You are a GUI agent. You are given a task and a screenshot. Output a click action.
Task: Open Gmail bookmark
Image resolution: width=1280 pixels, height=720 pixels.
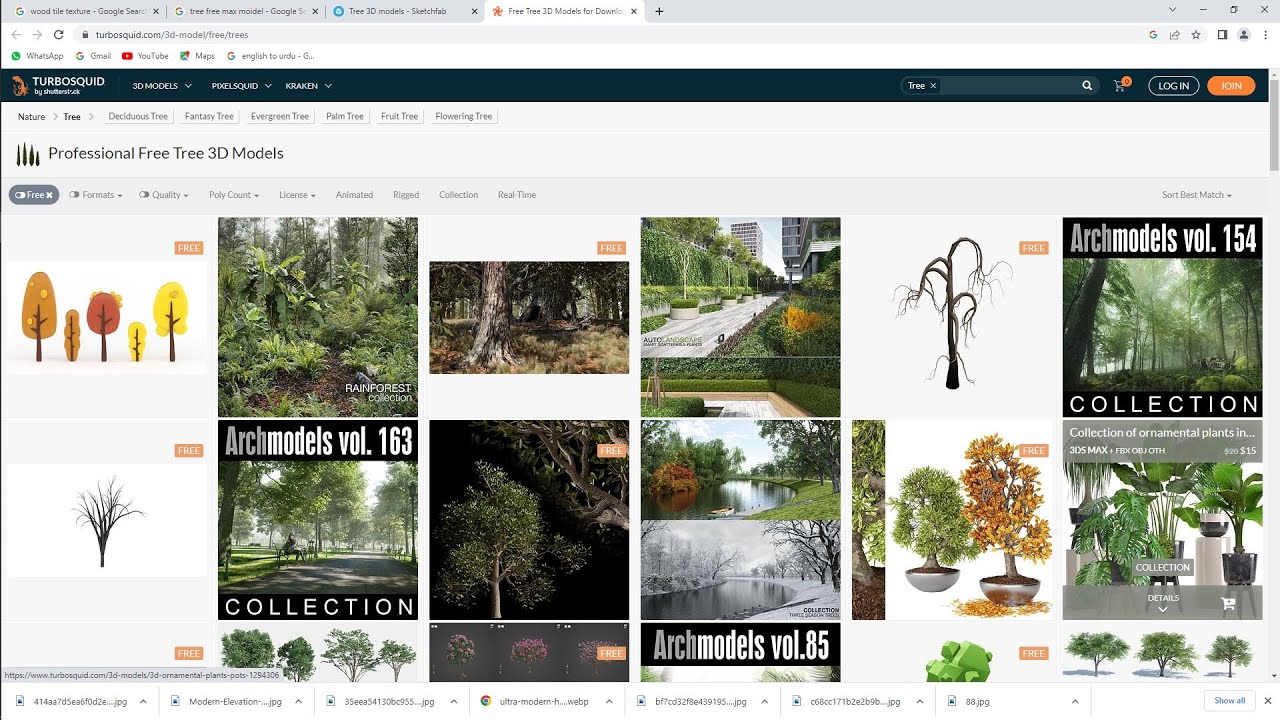(93, 56)
